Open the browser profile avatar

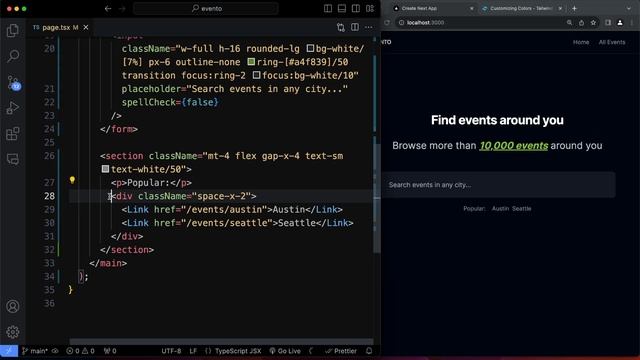coord(620,23)
